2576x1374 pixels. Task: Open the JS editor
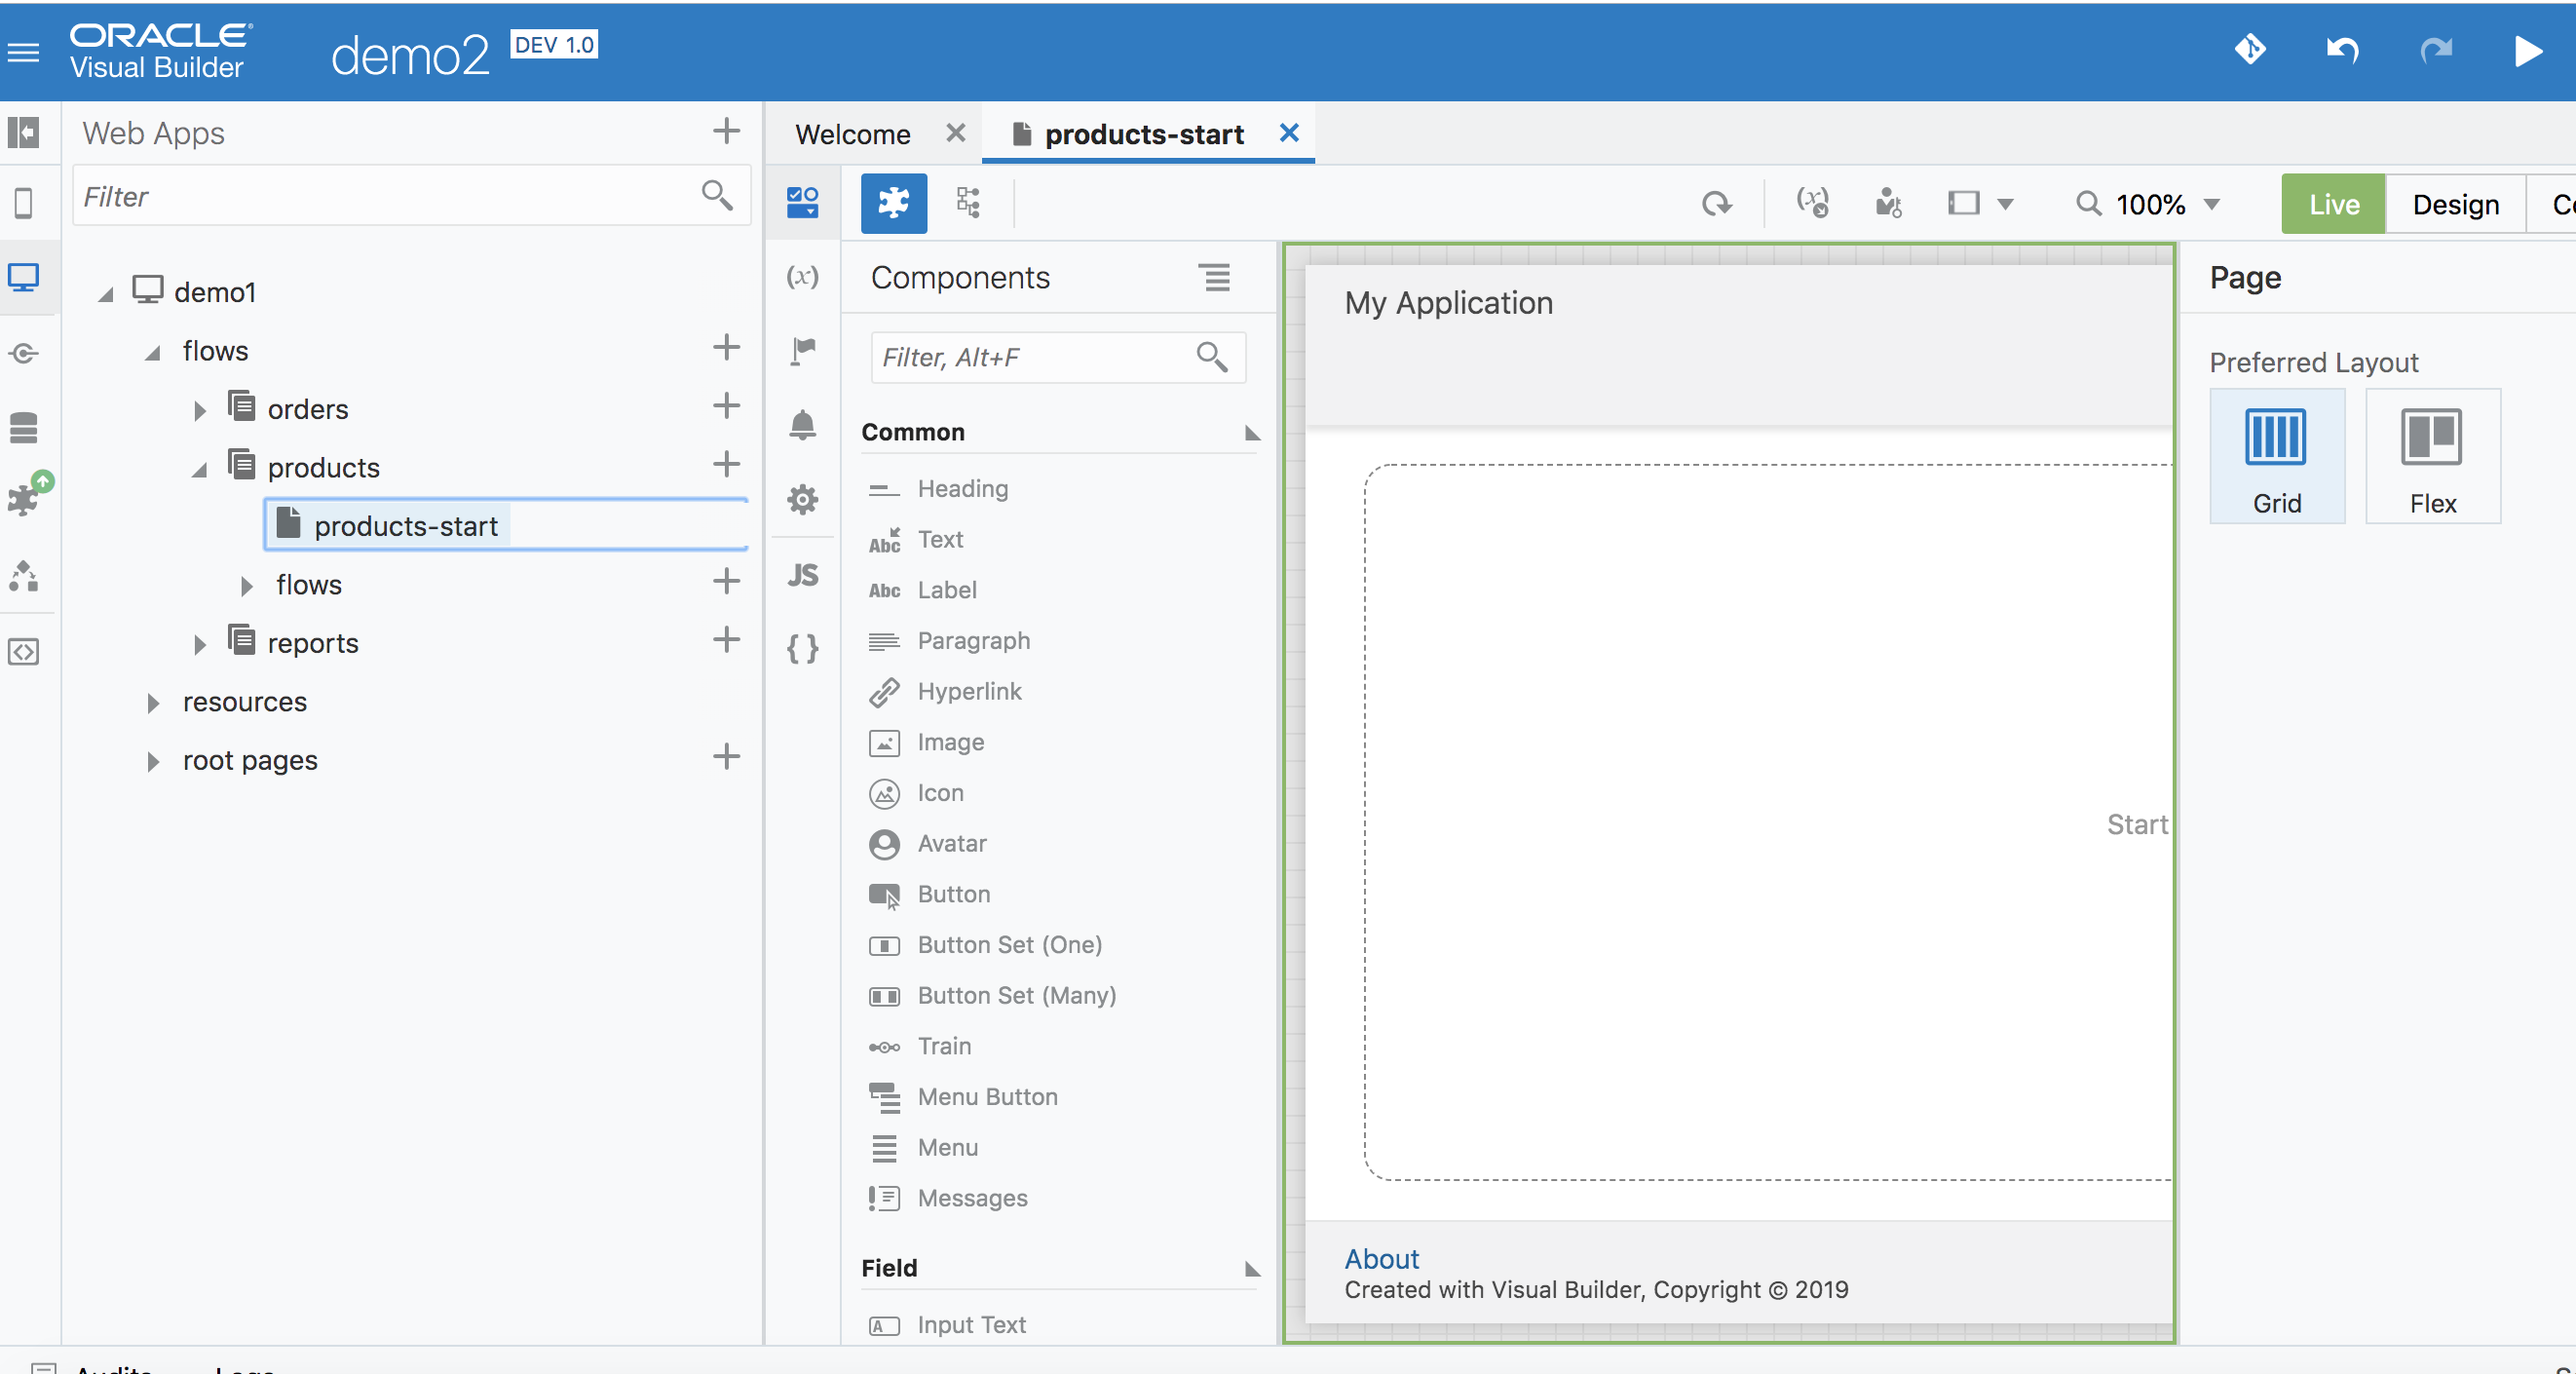802,575
